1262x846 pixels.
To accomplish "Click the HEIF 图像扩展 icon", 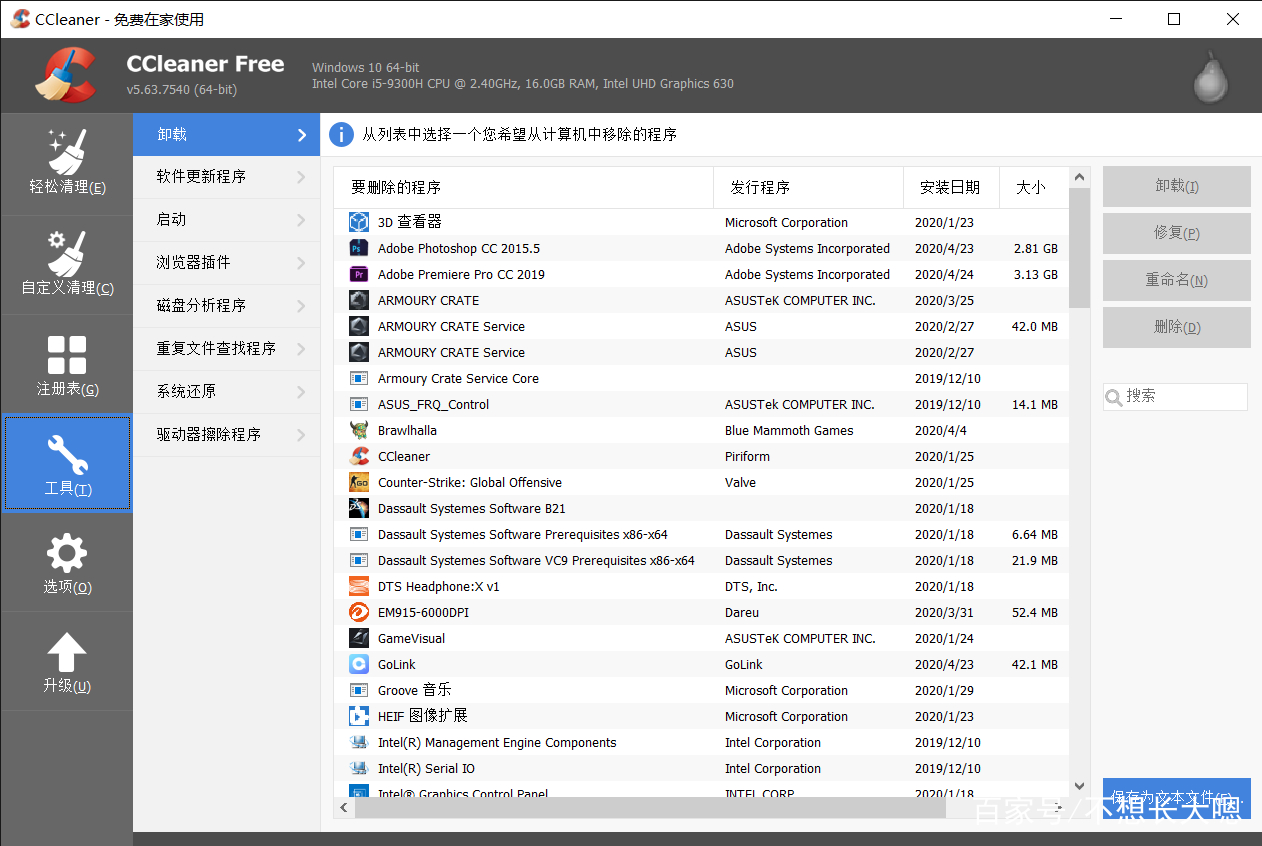I will point(359,716).
